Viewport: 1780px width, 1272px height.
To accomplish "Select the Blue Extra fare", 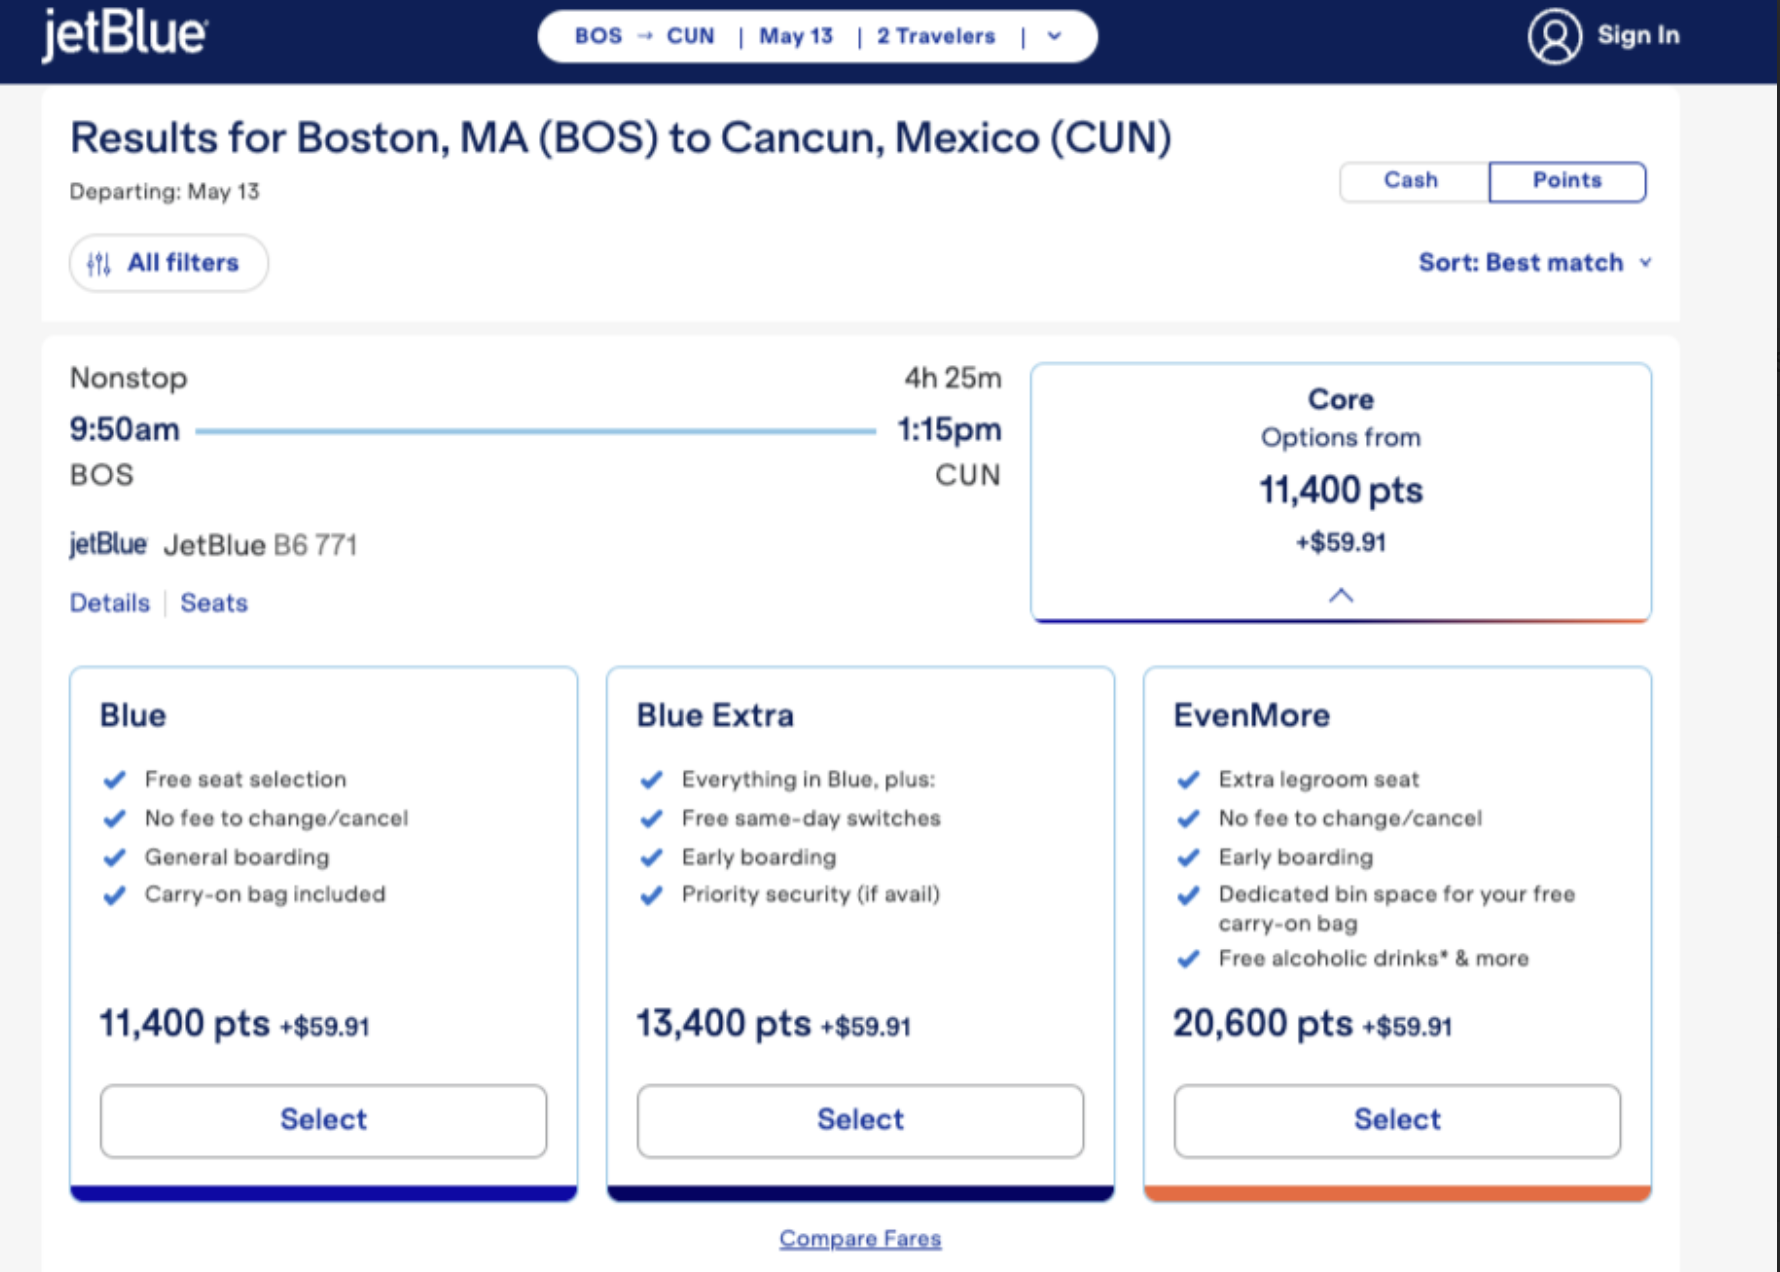I will click(x=860, y=1120).
